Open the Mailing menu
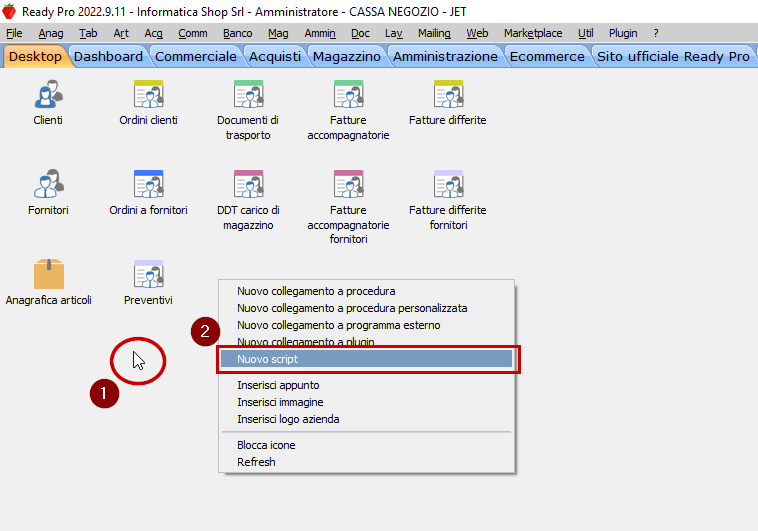 pyautogui.click(x=434, y=33)
